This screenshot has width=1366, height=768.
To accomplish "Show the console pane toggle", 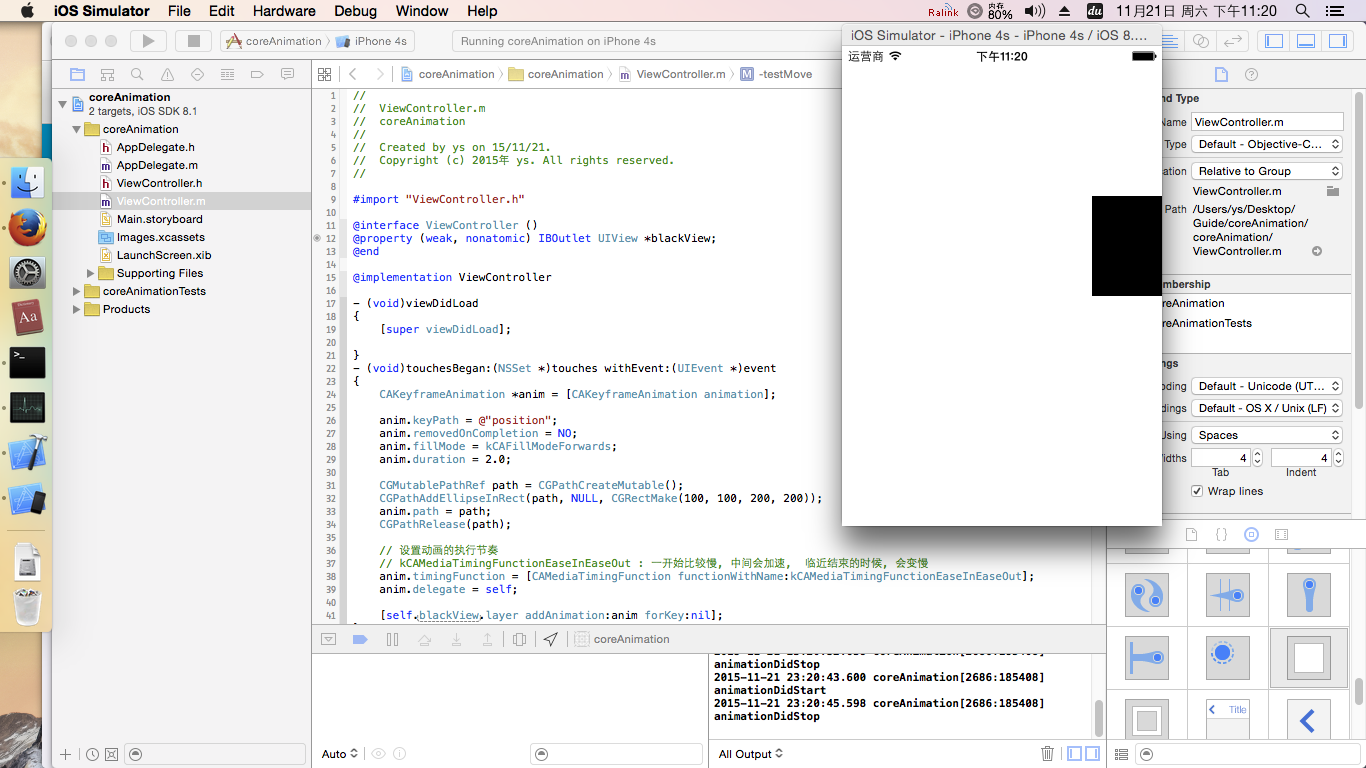I will (1092, 754).
